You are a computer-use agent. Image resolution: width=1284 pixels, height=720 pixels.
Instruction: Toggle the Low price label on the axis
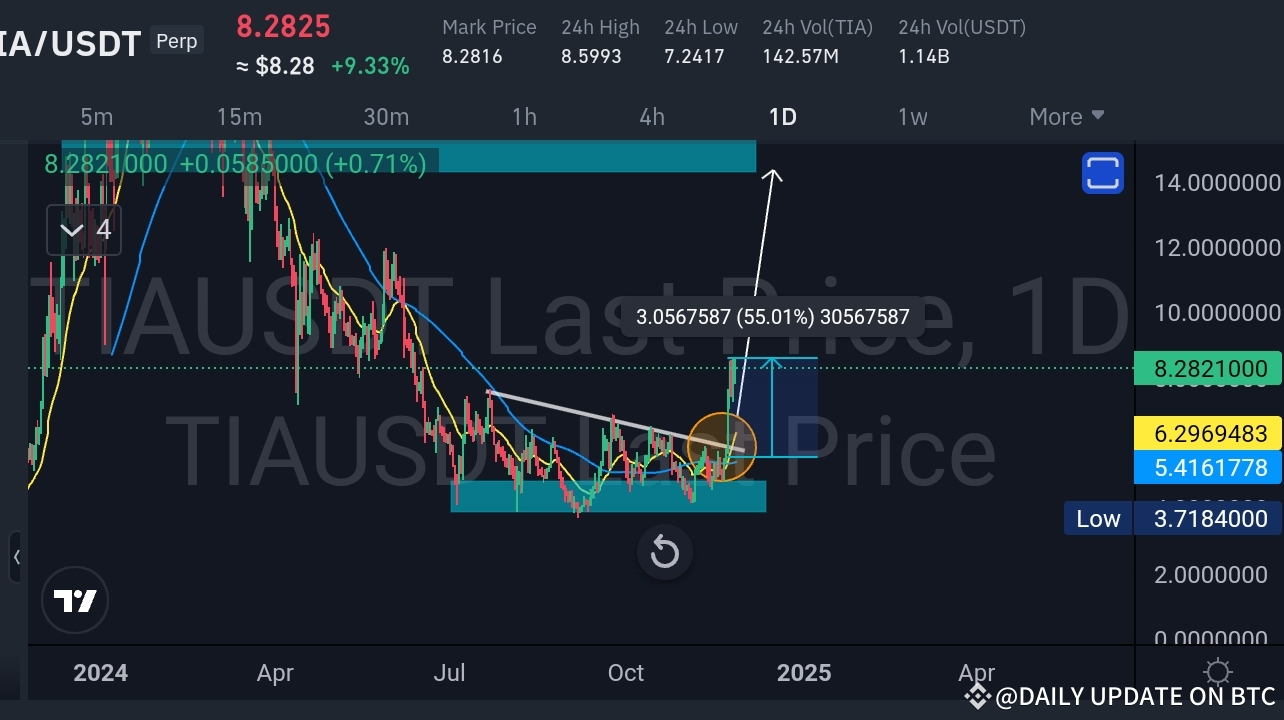(x=1097, y=518)
